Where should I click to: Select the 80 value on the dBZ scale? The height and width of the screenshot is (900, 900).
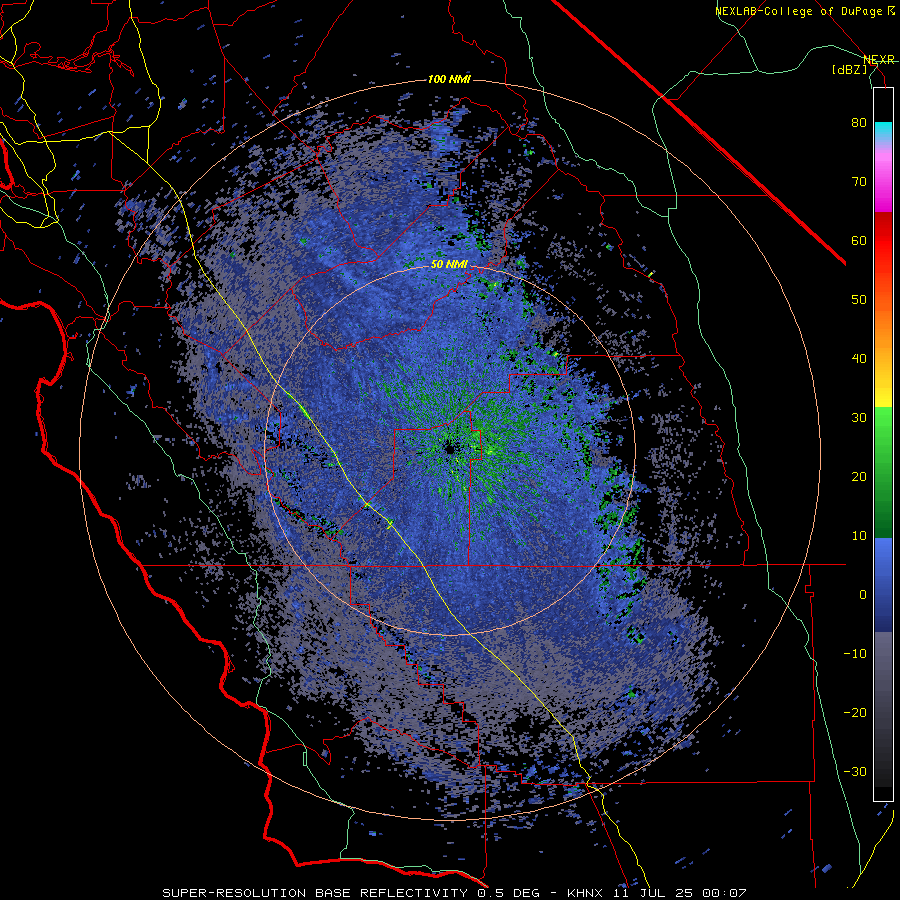(859, 123)
